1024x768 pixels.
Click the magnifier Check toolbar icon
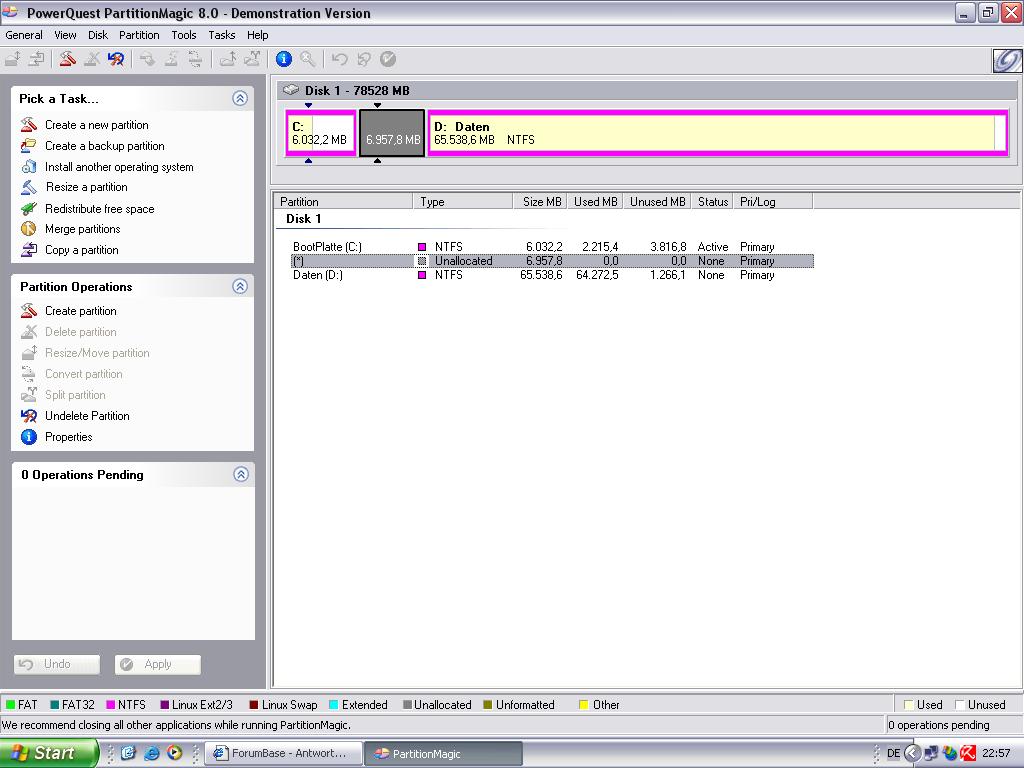click(308, 59)
